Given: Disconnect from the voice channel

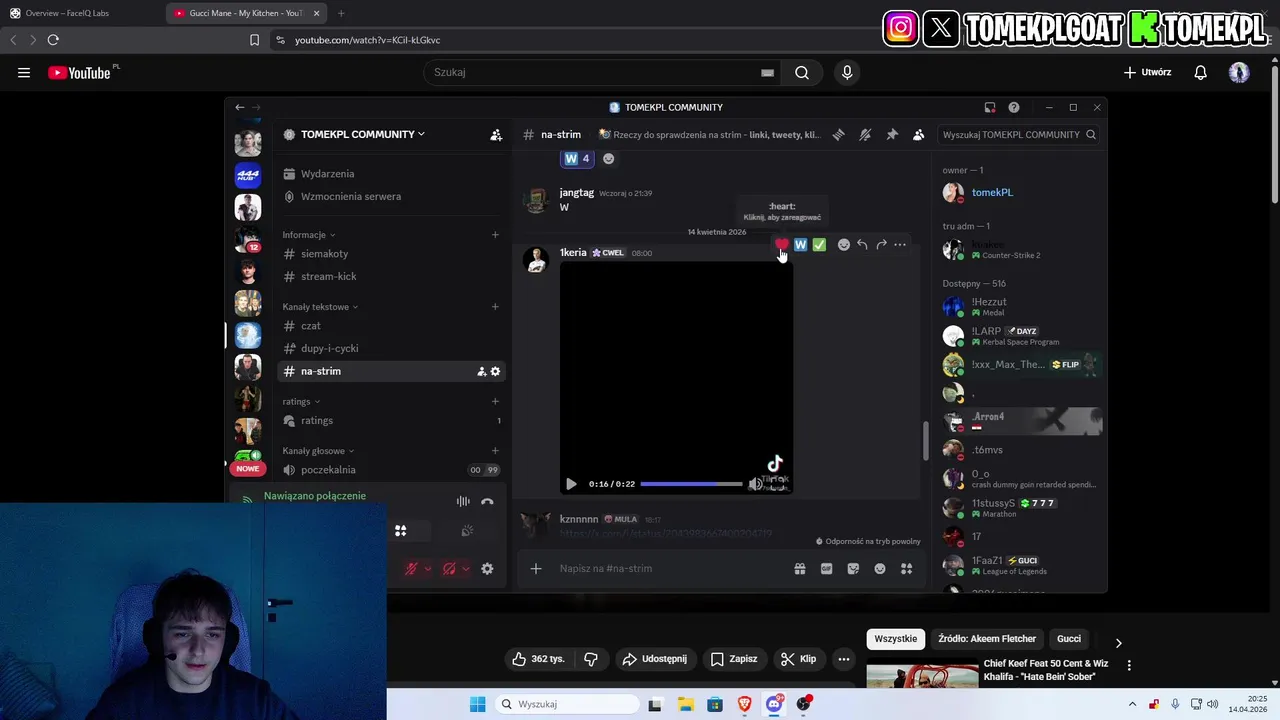Looking at the screenshot, I should 487,502.
